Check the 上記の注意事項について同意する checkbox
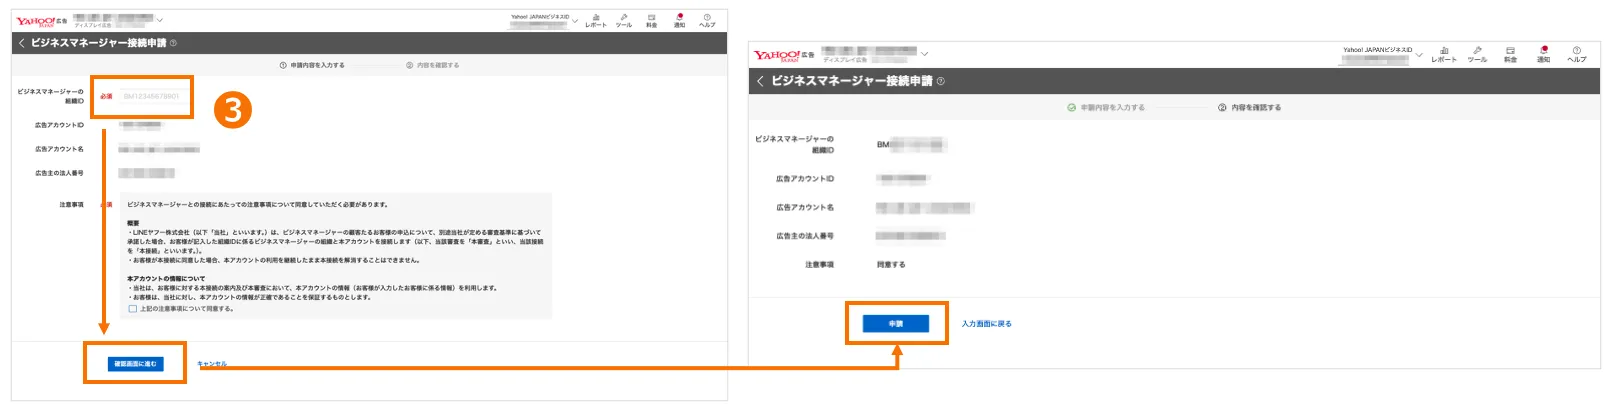 click(x=133, y=309)
